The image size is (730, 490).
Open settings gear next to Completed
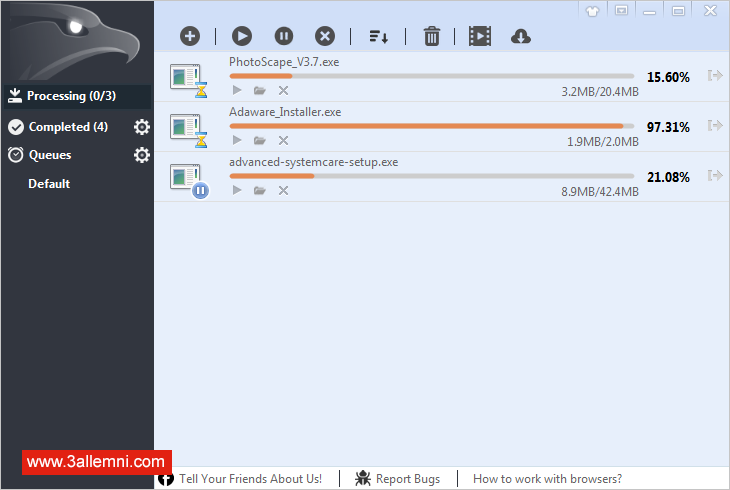pyautogui.click(x=142, y=127)
